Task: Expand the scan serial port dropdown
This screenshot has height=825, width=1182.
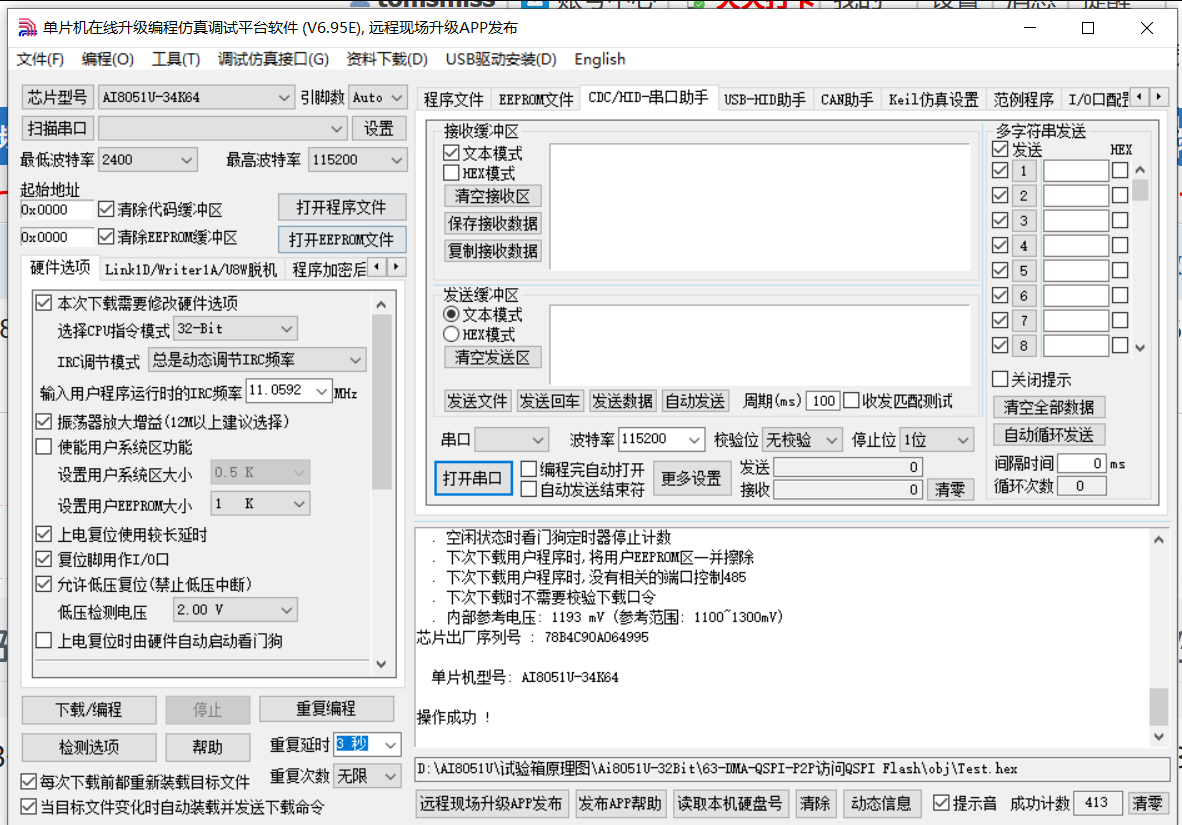Action: point(337,129)
